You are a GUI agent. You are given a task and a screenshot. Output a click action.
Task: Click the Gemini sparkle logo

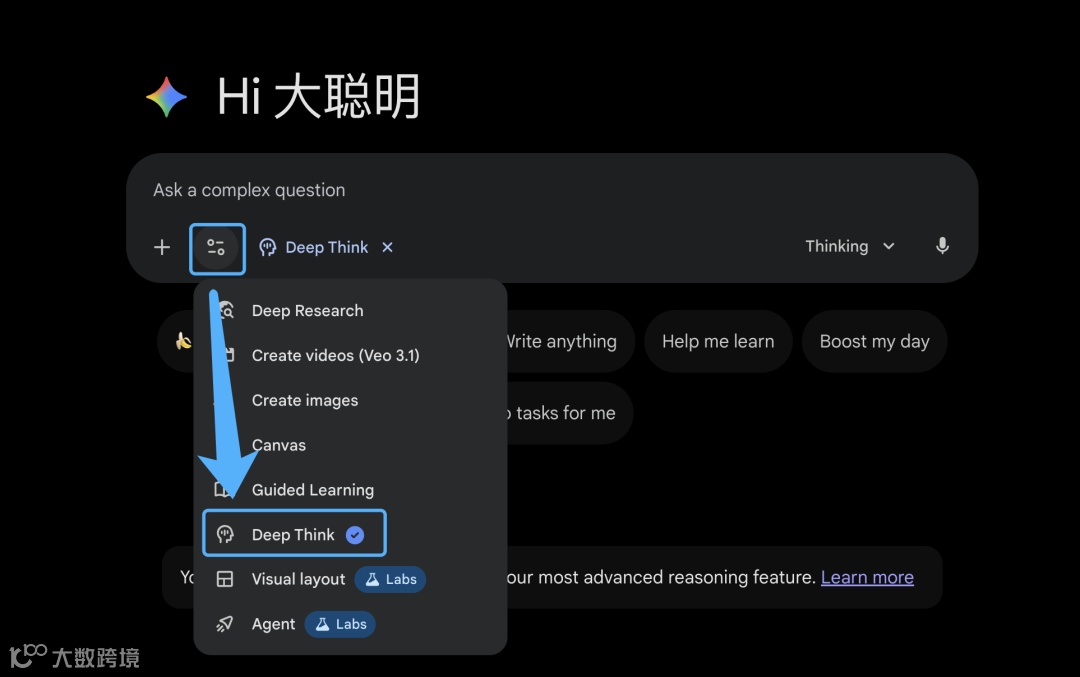pos(167,96)
